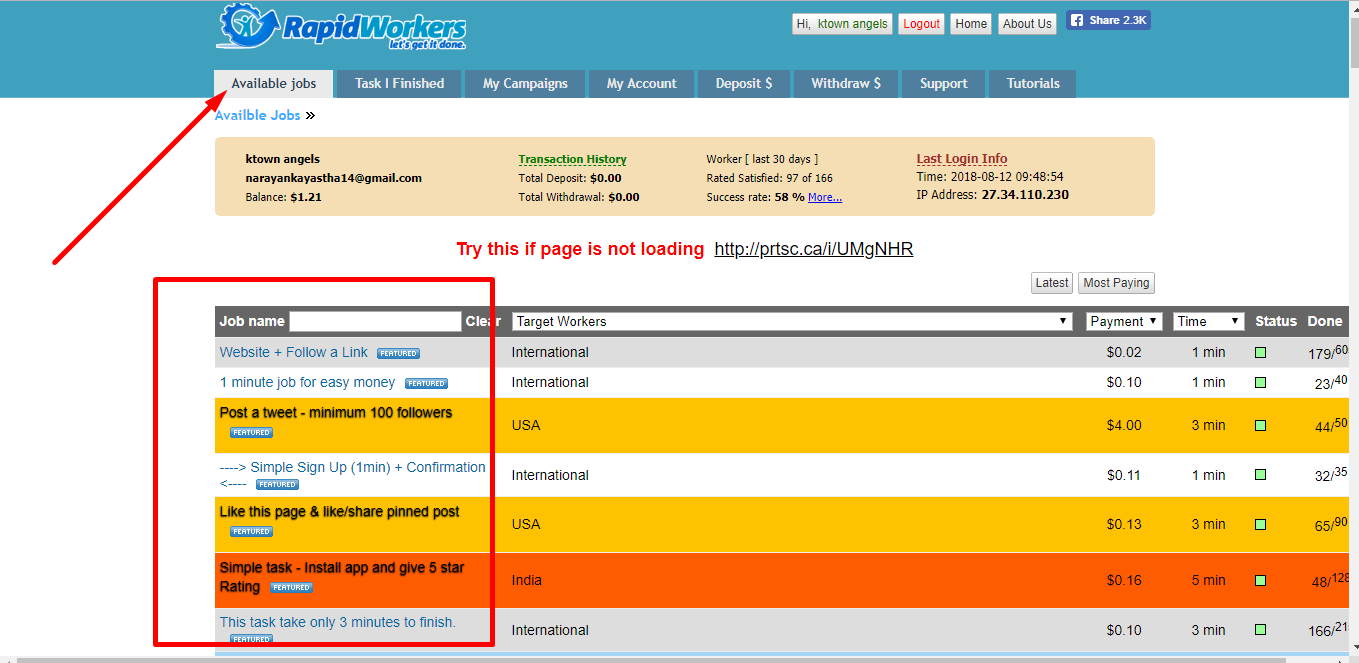Open the 'More...' success rate link
The image size is (1359, 663).
[x=825, y=196]
